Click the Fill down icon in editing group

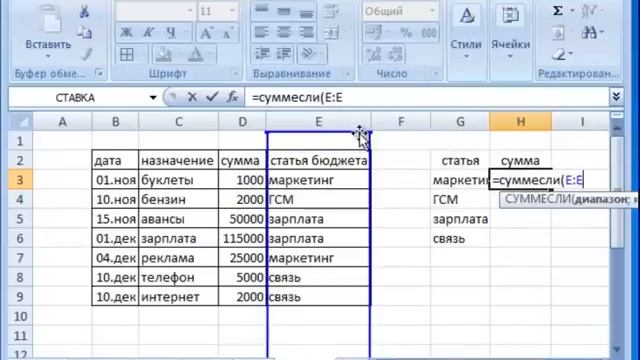pos(558,33)
